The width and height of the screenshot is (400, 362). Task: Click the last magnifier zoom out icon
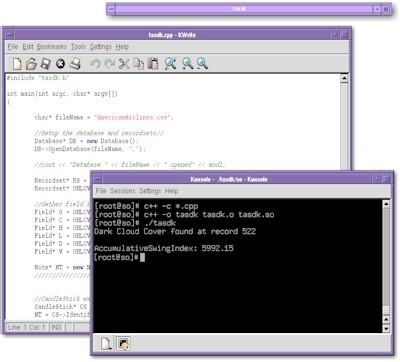(x=202, y=63)
